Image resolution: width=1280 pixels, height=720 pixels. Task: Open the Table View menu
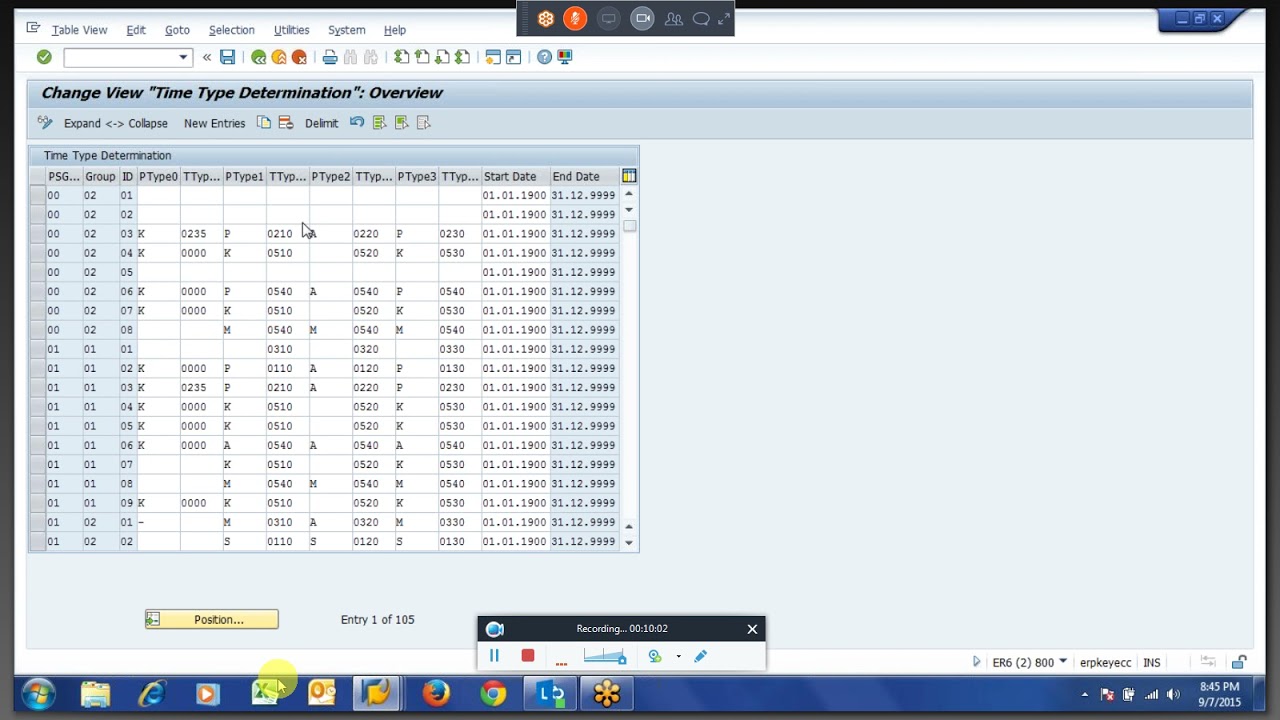79,30
